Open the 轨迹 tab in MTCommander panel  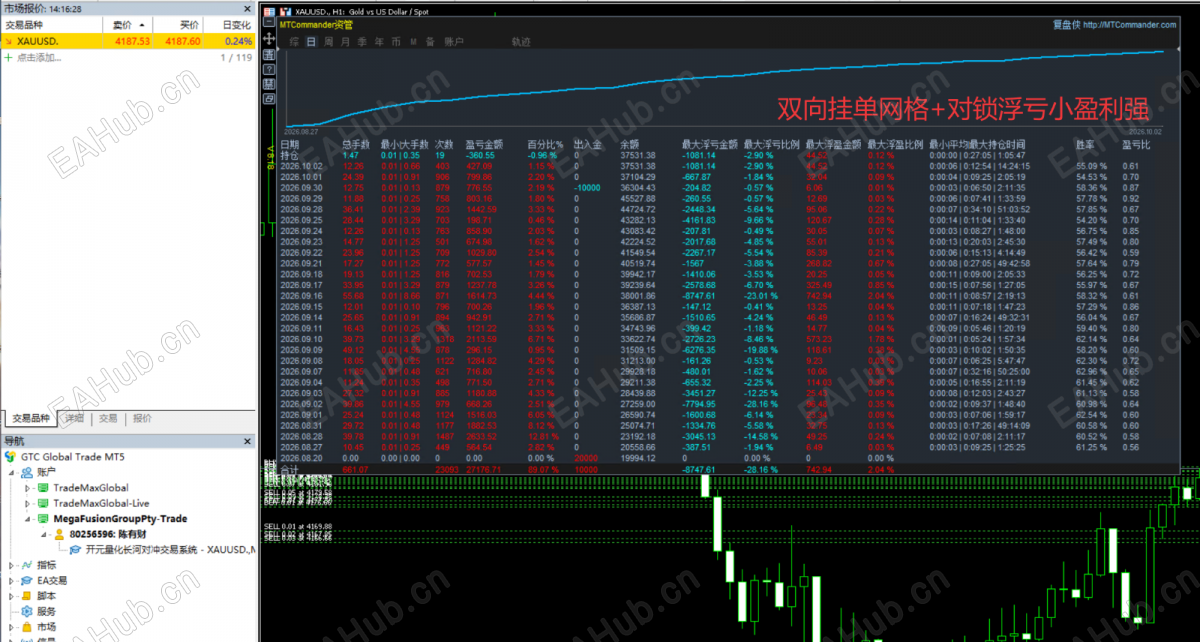click(521, 42)
